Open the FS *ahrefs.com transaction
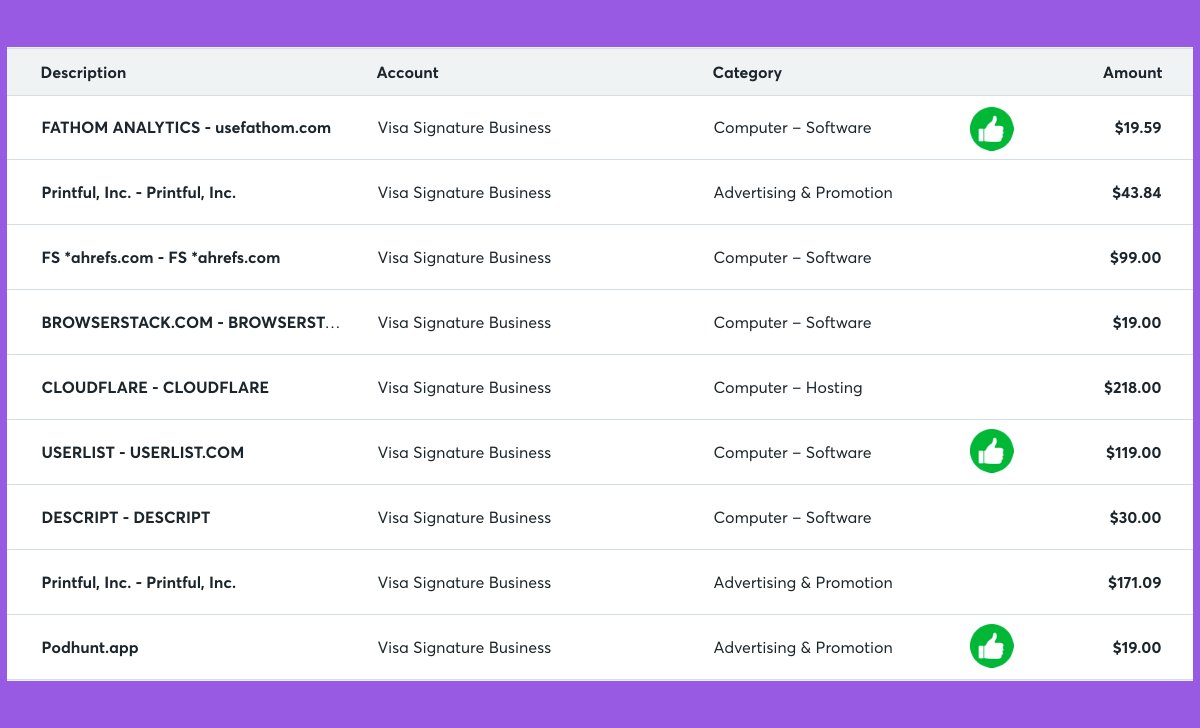 pos(160,258)
